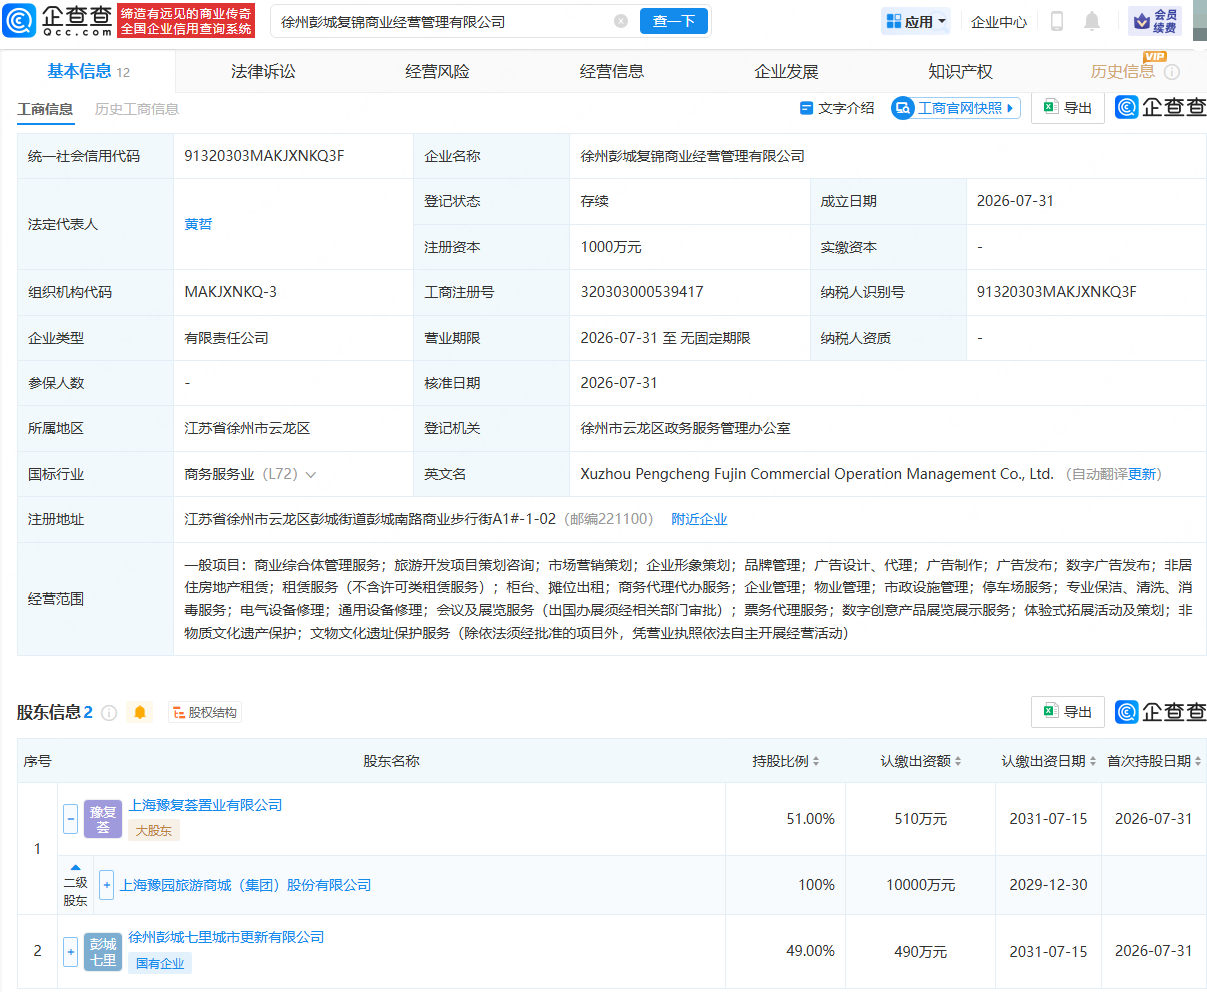Image resolution: width=1207 pixels, height=992 pixels.
Task: Click the orange bell beside 股东信息
Action: [x=140, y=713]
